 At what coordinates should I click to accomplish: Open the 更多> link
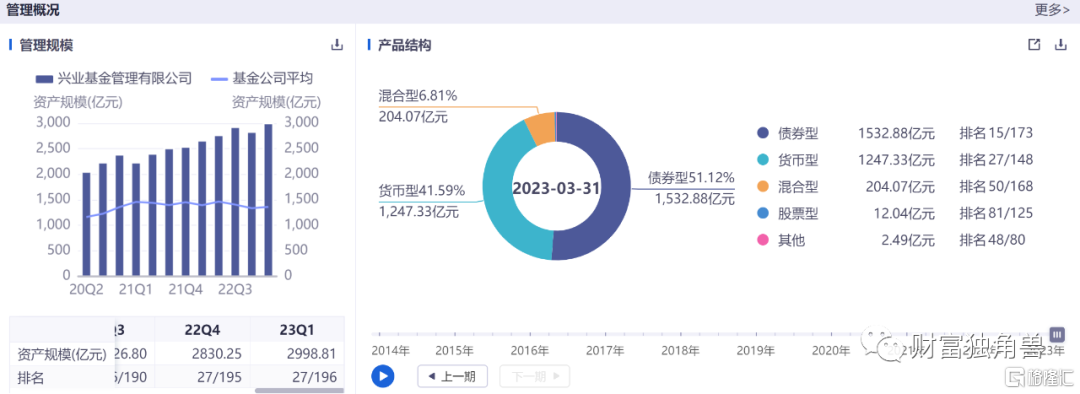coord(1052,10)
